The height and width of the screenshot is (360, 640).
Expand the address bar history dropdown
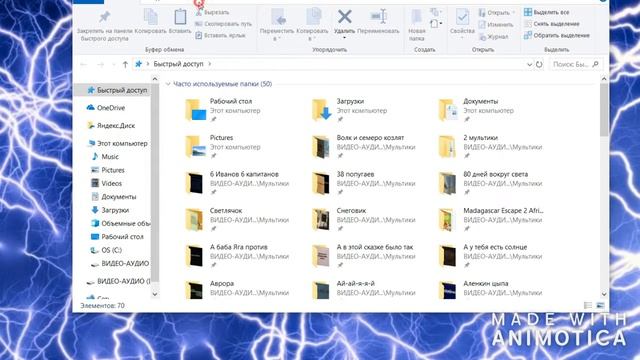click(x=529, y=64)
